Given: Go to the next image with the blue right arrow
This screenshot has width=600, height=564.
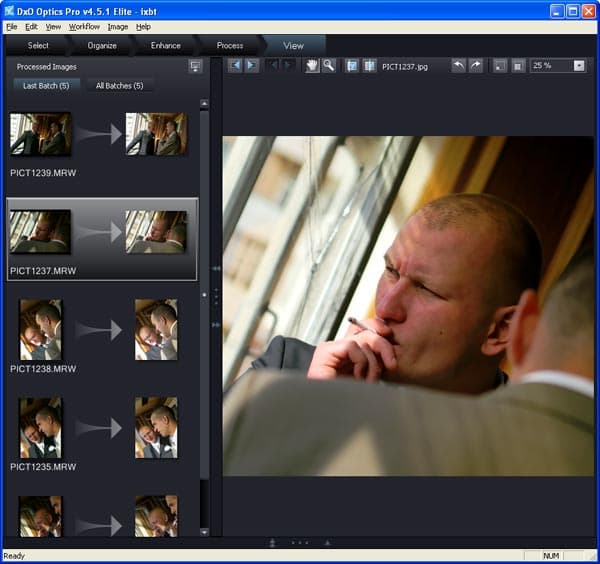Looking at the screenshot, I should point(251,66).
